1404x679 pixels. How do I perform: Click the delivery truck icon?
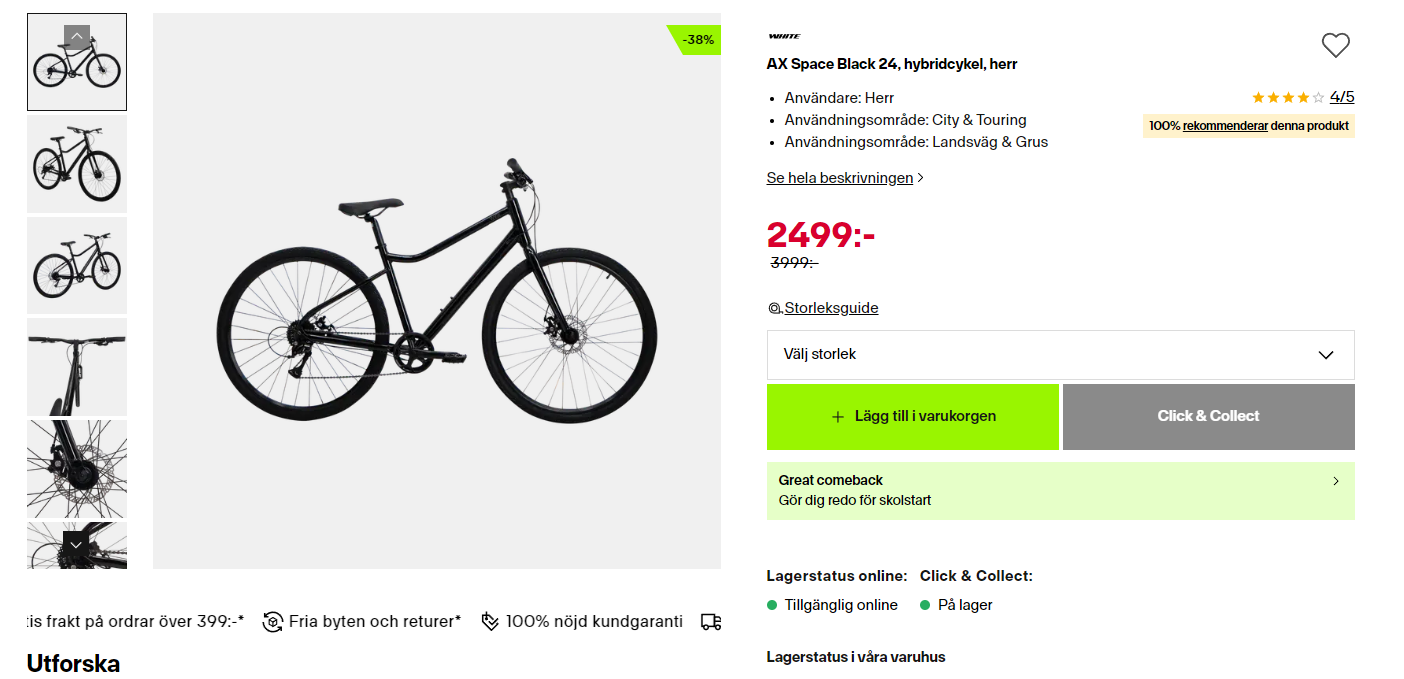coord(711,622)
